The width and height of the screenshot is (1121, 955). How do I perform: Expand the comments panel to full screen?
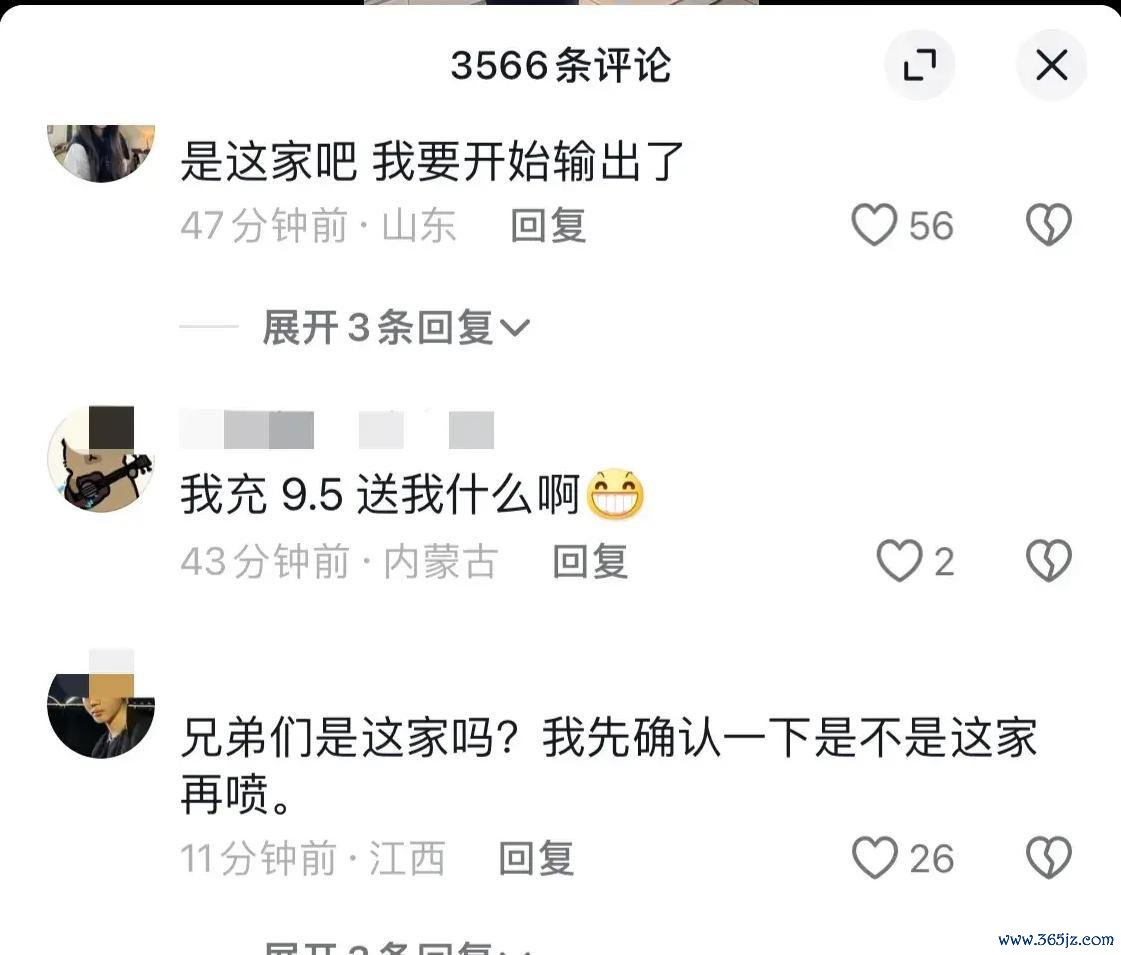coord(919,66)
